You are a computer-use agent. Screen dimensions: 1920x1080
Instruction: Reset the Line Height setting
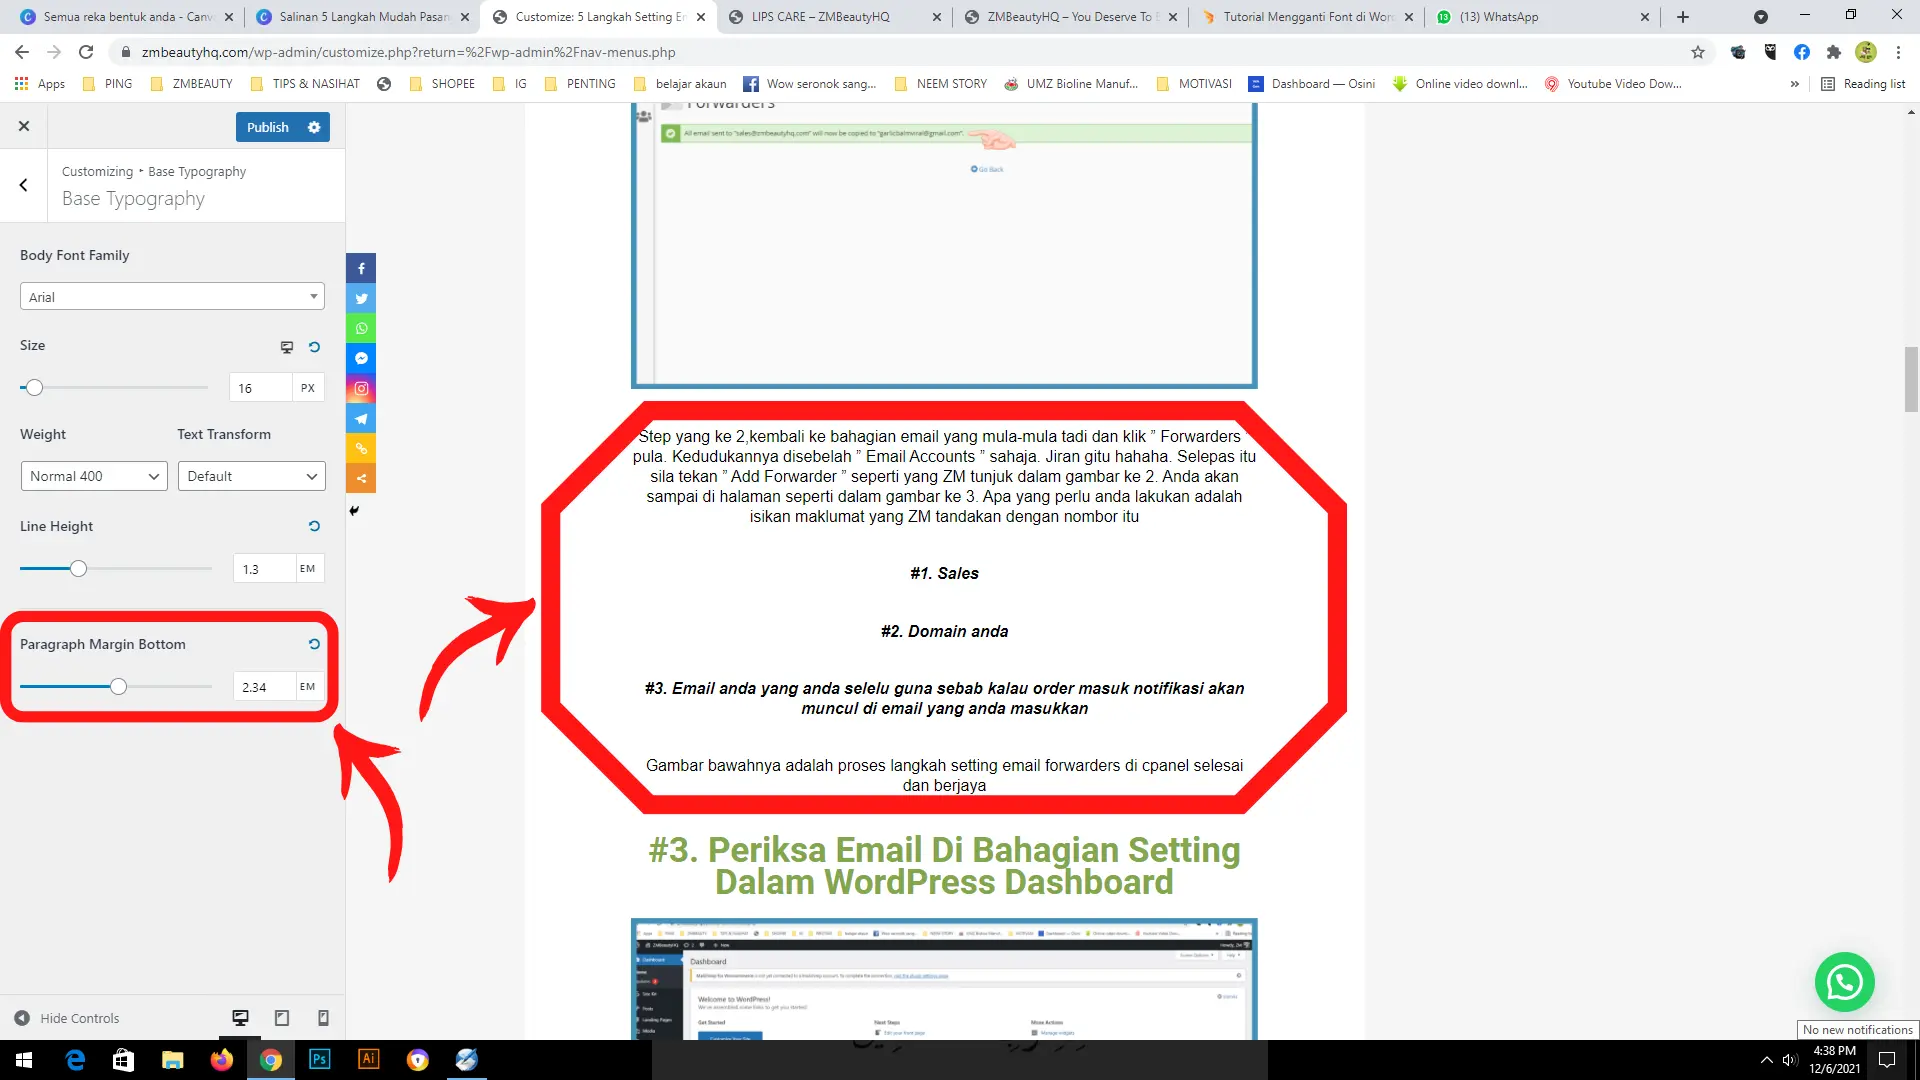click(x=314, y=526)
